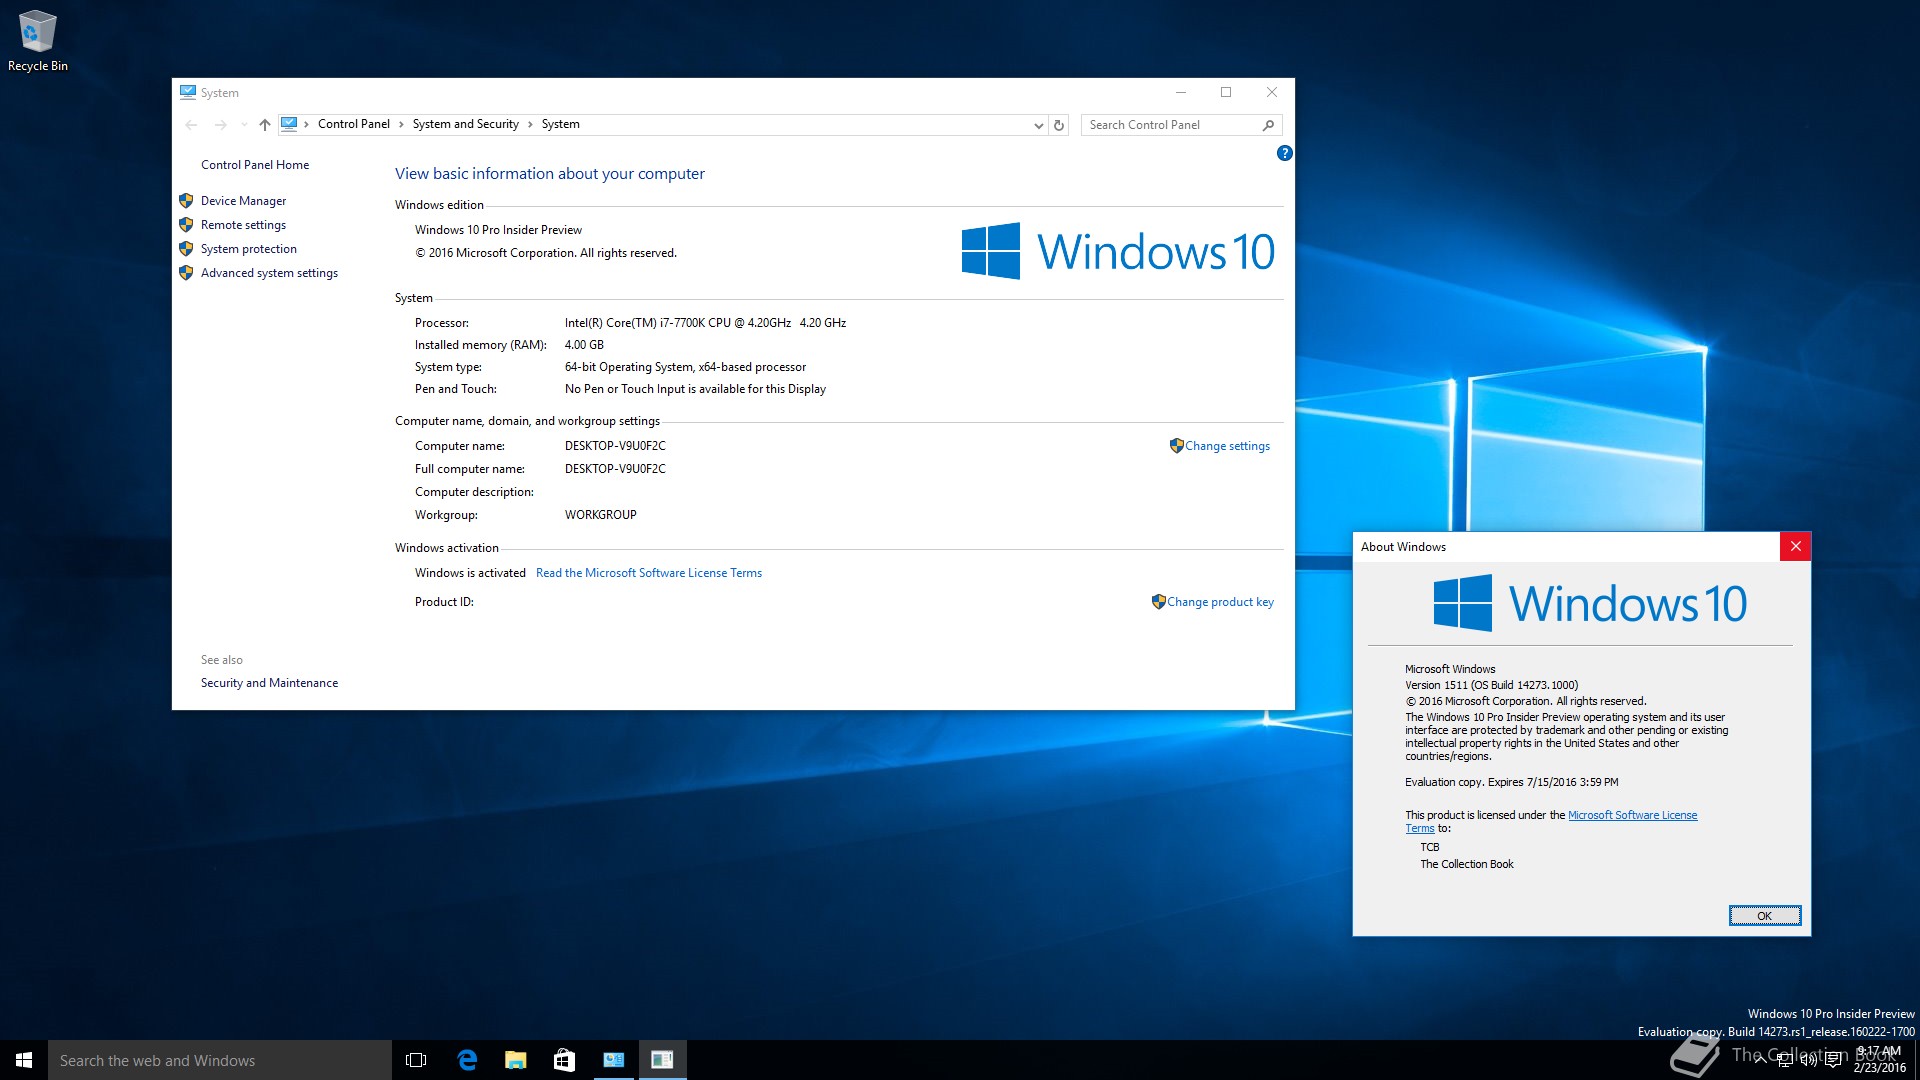The height and width of the screenshot is (1080, 1920).
Task: Click the 'Windows is activated' text
Action: point(470,573)
